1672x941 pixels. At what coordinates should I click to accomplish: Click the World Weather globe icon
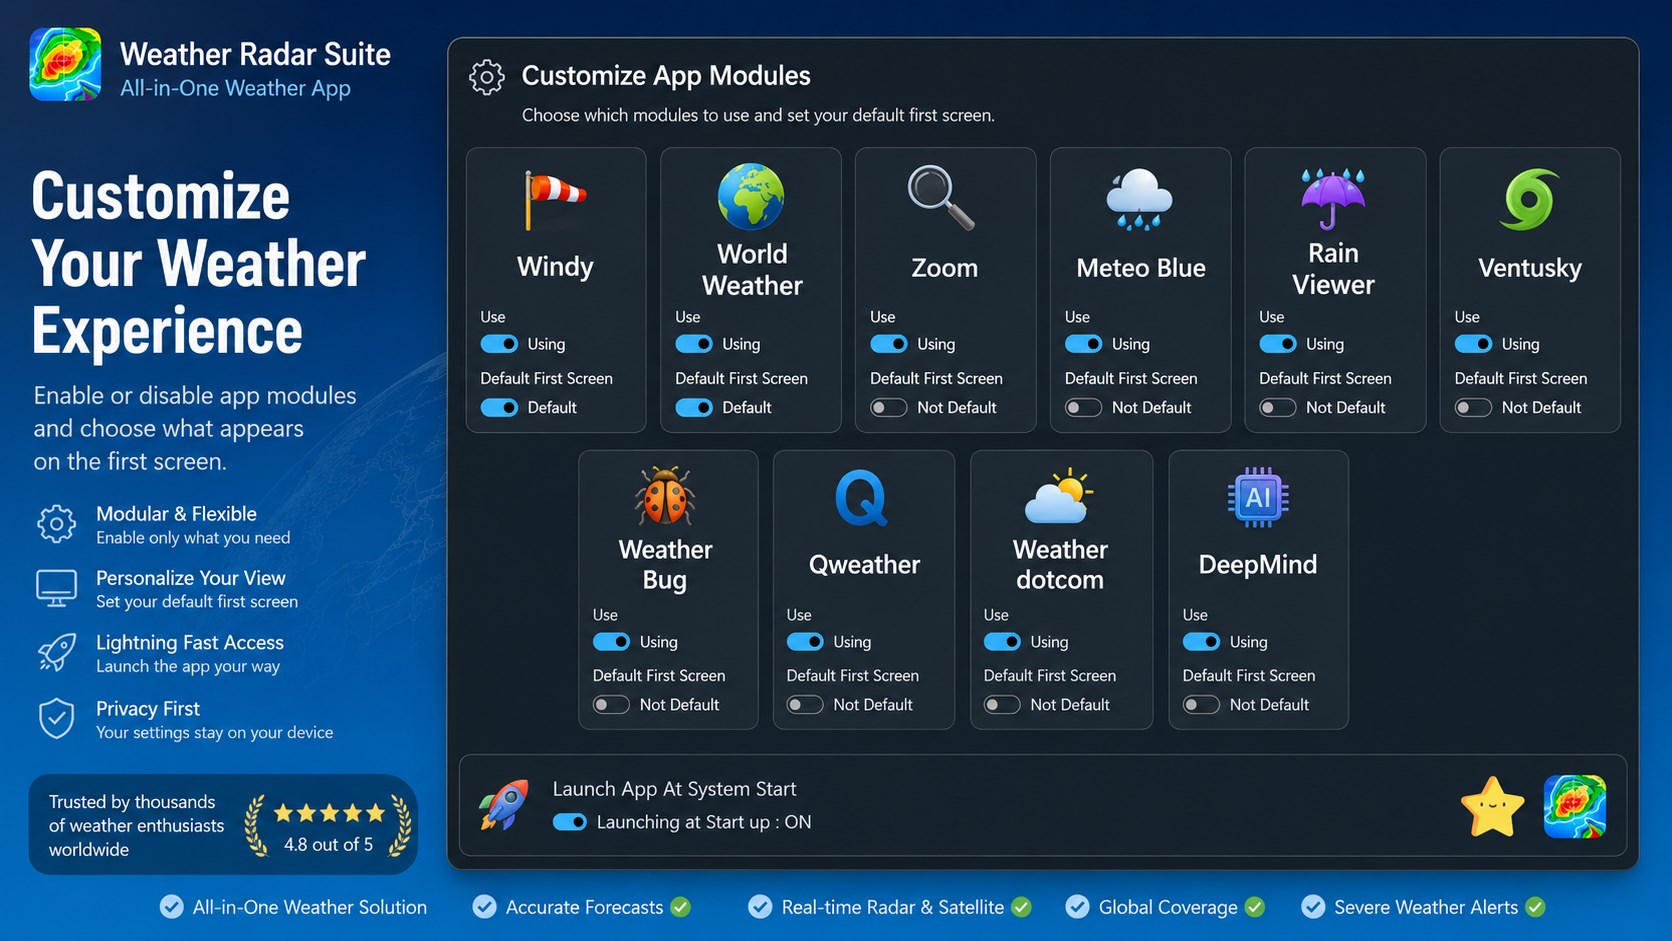[x=751, y=197]
